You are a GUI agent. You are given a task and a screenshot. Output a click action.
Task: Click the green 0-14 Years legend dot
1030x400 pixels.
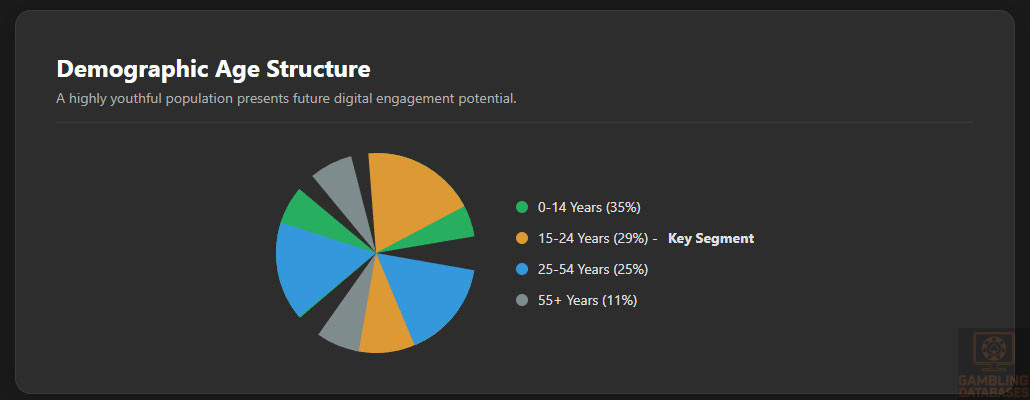(x=522, y=207)
